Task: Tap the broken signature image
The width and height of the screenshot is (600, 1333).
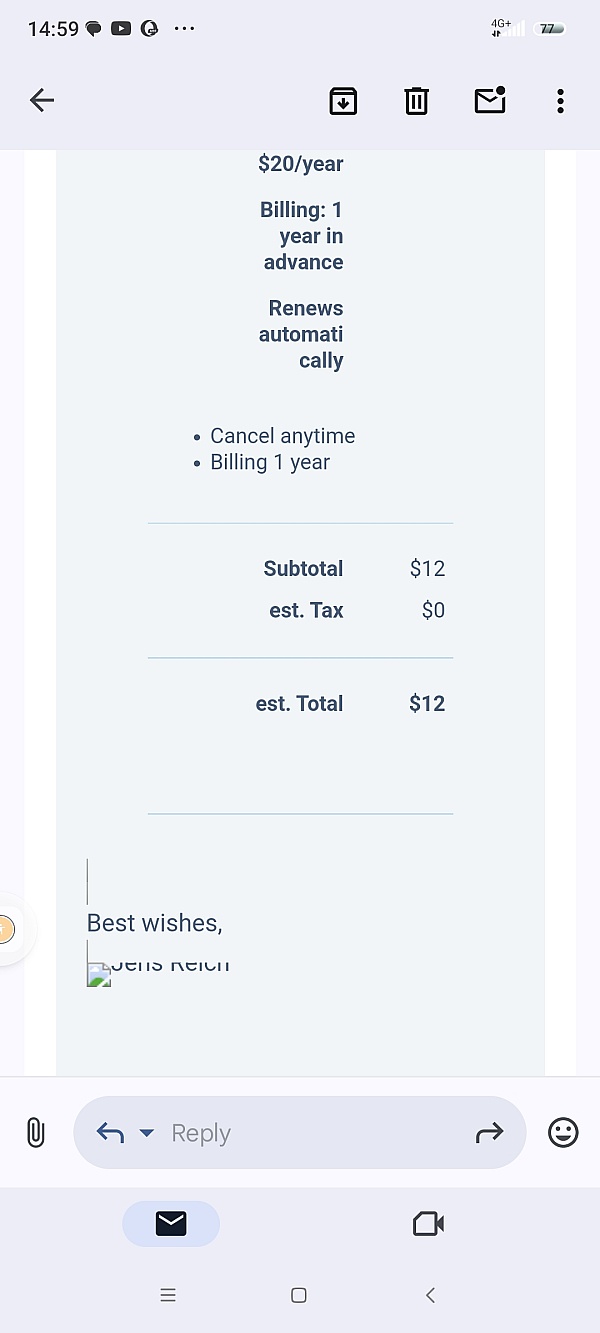Action: pyautogui.click(x=99, y=975)
